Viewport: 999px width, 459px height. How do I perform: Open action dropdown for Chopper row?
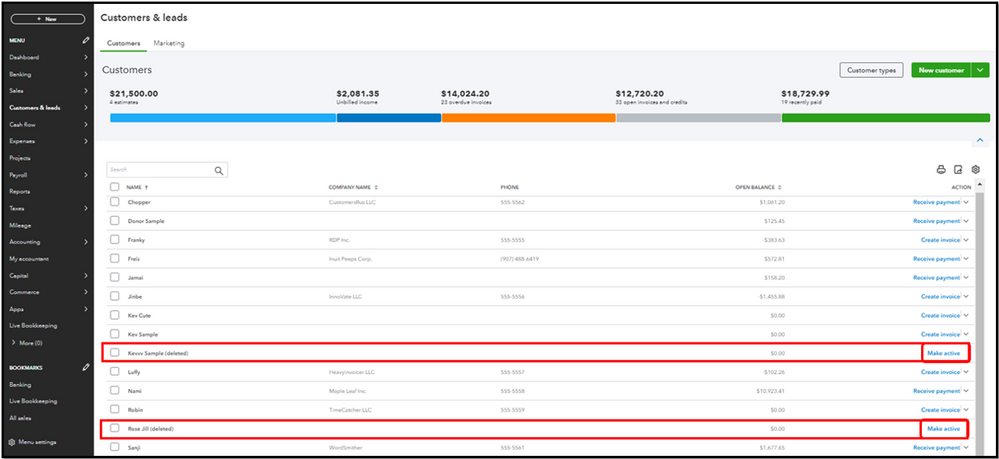[966, 202]
